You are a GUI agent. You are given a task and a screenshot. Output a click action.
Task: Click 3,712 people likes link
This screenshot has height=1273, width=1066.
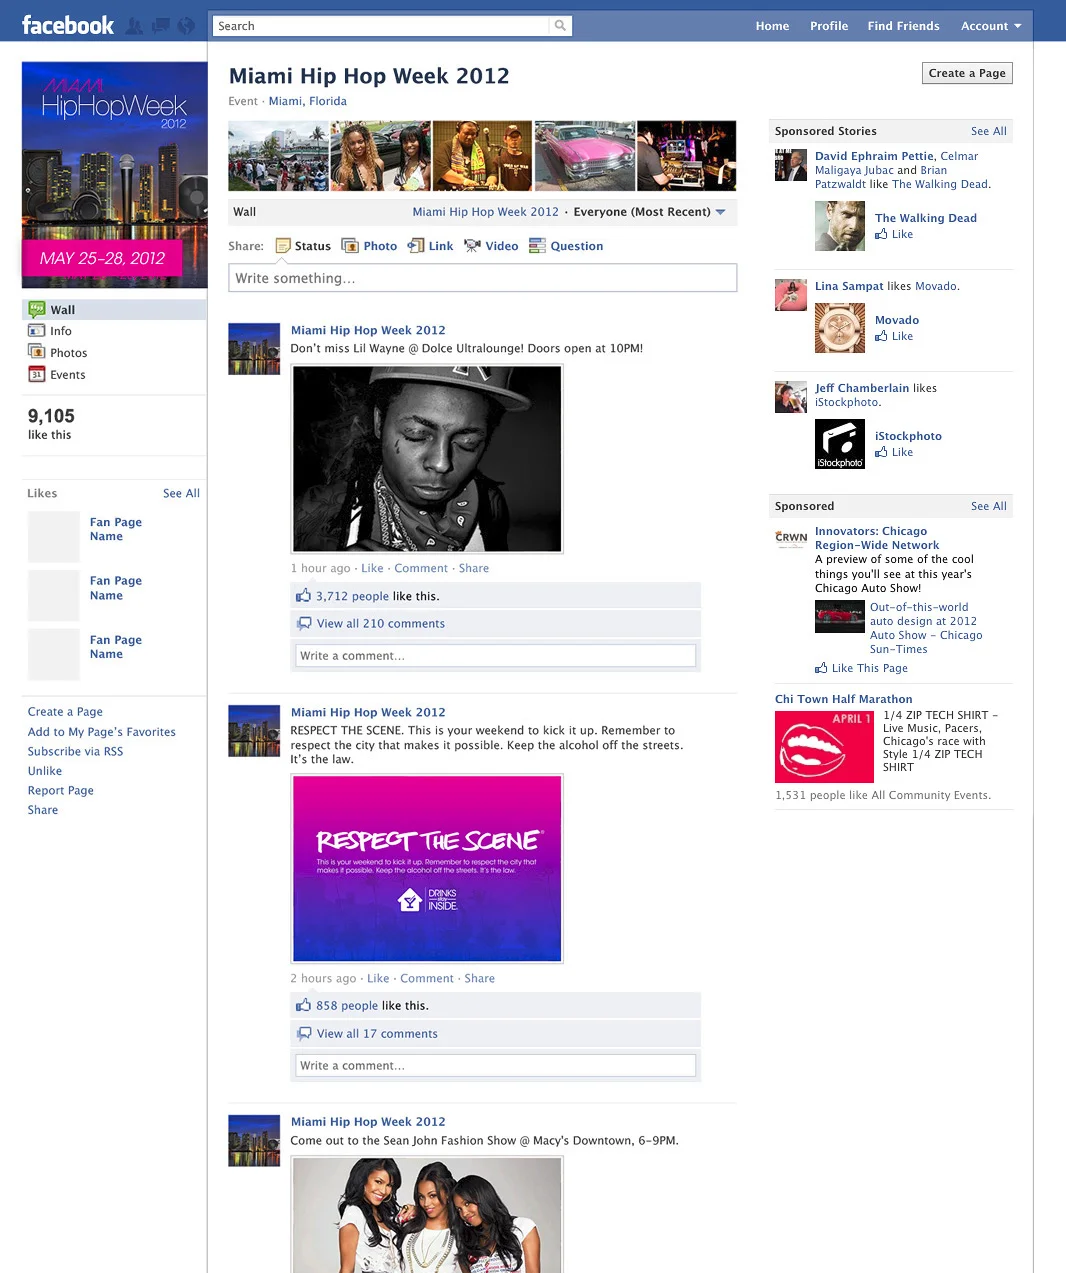[x=352, y=596]
